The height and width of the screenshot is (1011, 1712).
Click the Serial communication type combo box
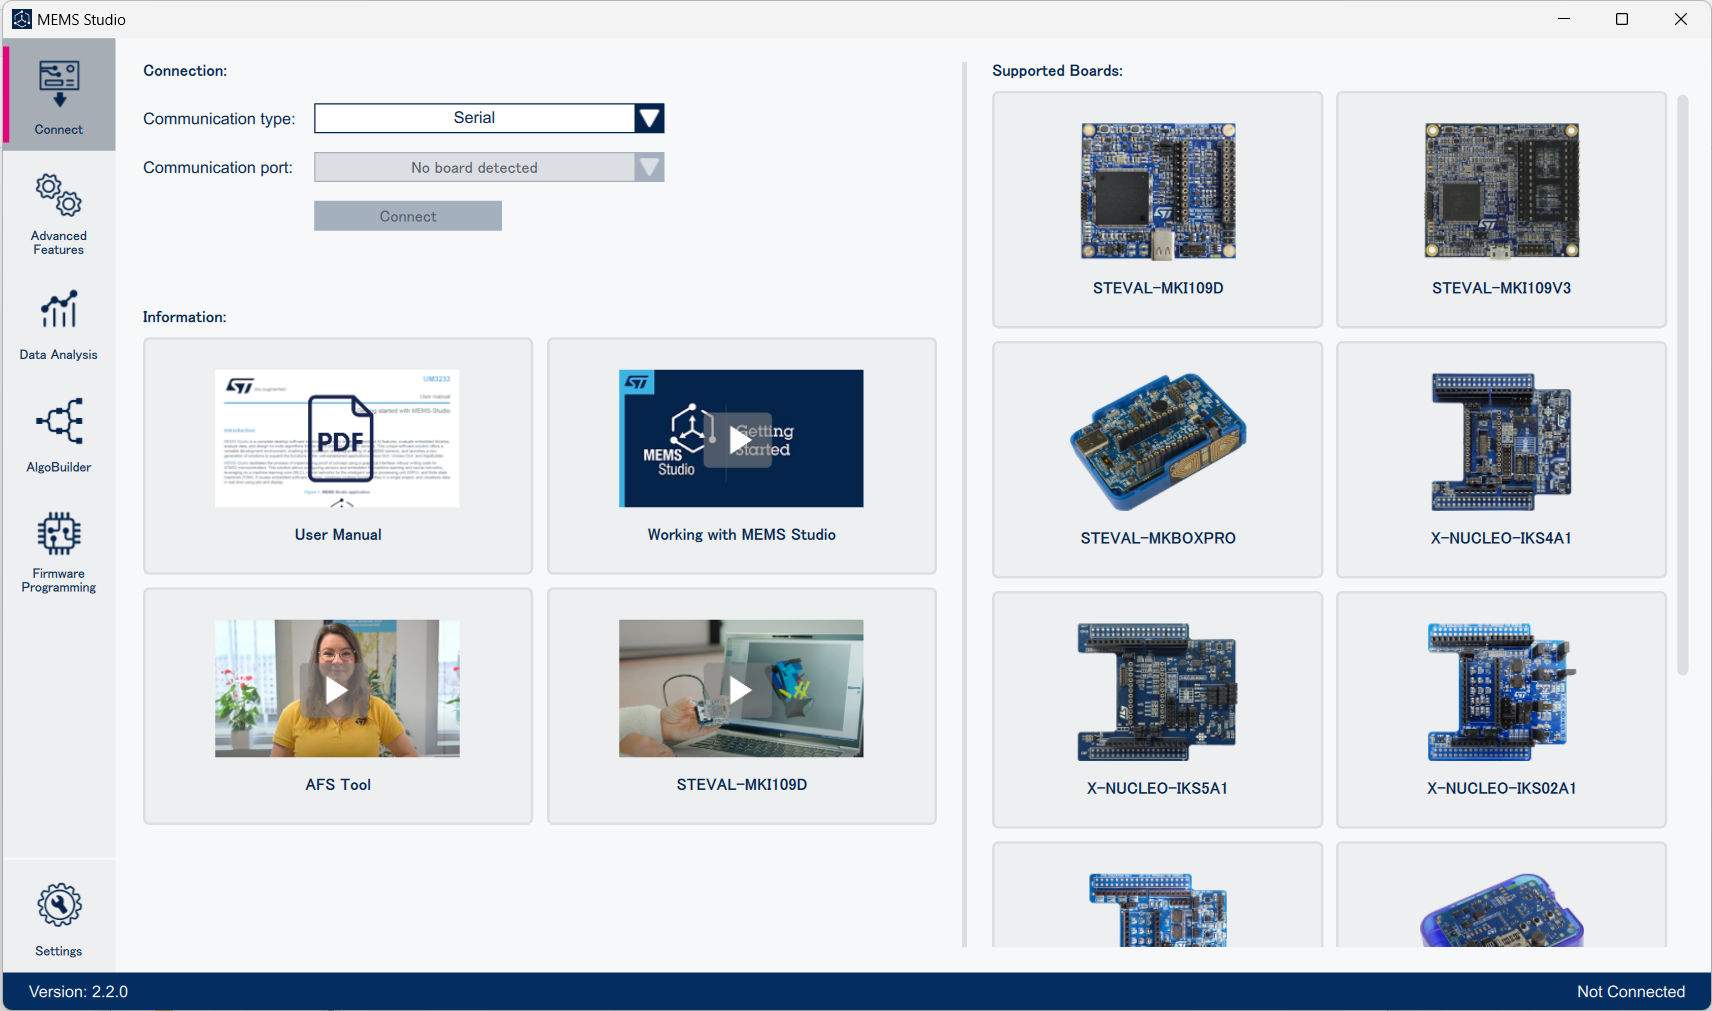click(474, 118)
